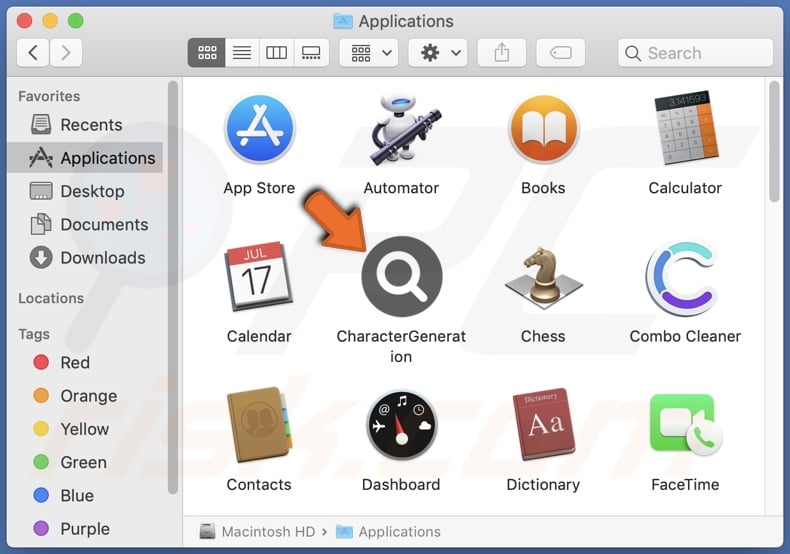
Task: Click the "Dictionary" label text
Action: tap(543, 484)
